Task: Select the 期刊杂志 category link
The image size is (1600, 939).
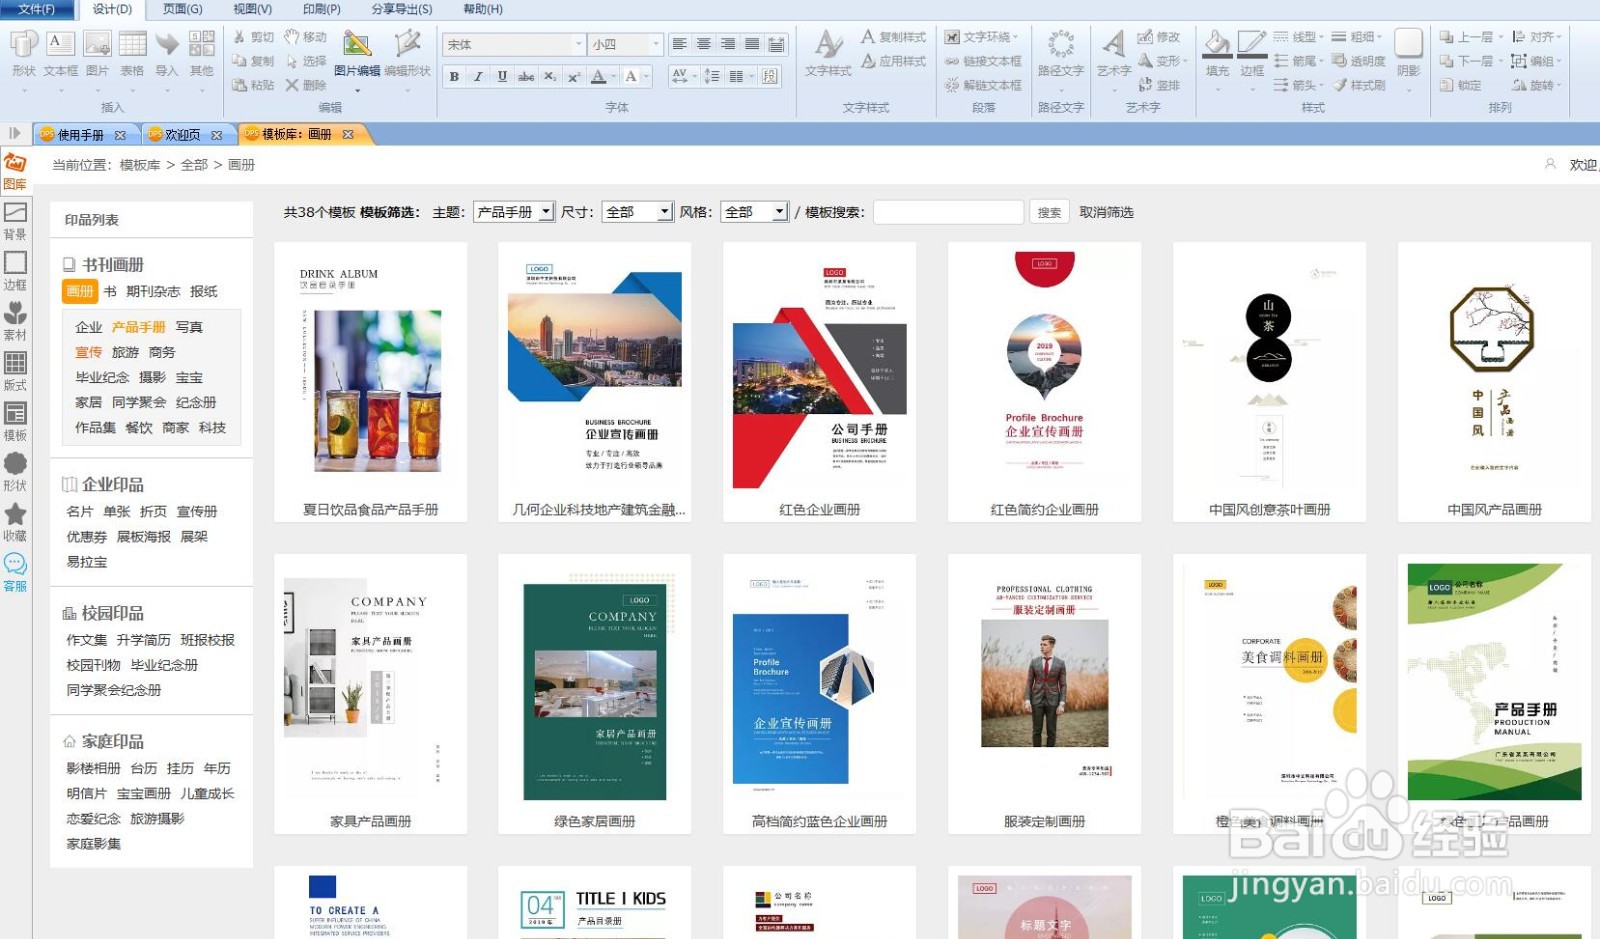Action: (153, 291)
